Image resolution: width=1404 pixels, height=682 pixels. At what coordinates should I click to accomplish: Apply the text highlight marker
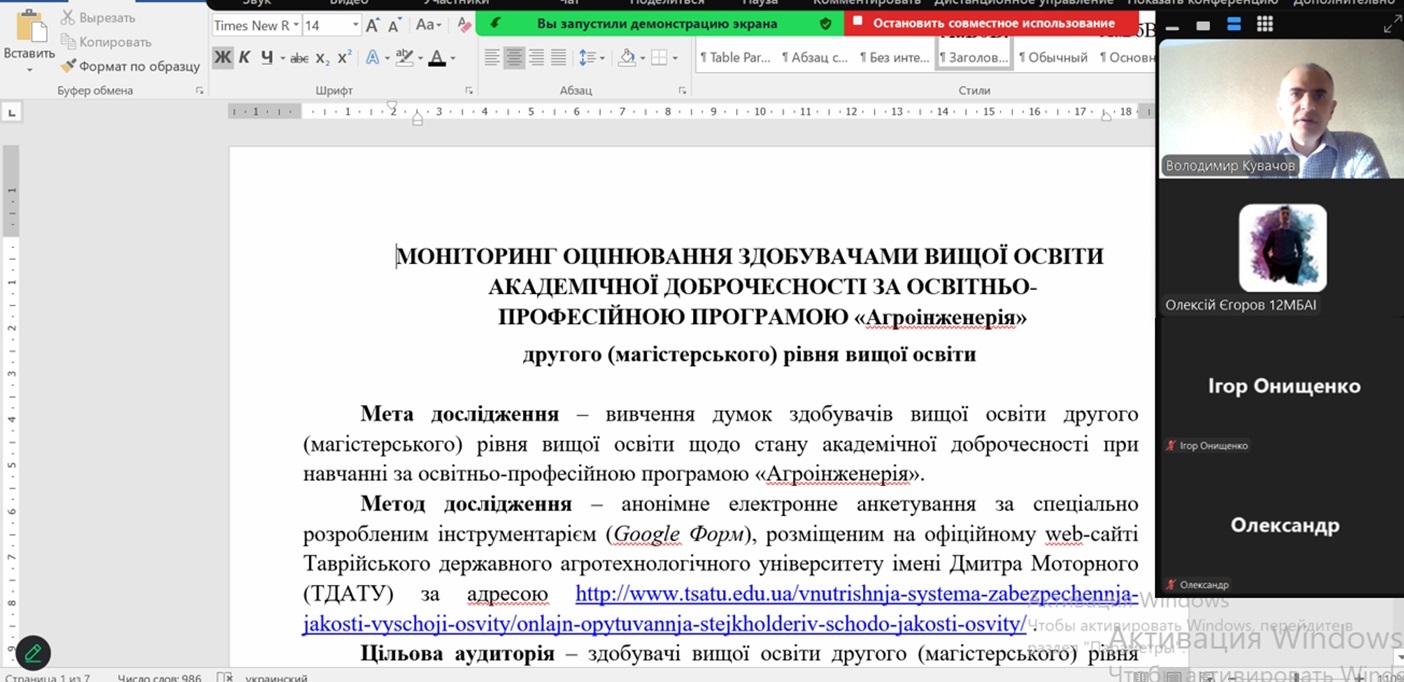tap(404, 58)
